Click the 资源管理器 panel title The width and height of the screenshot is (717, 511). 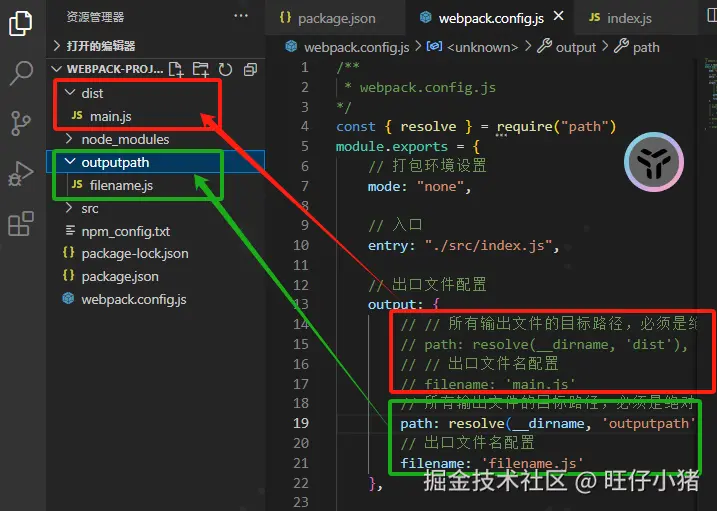pyautogui.click(x=95, y=17)
